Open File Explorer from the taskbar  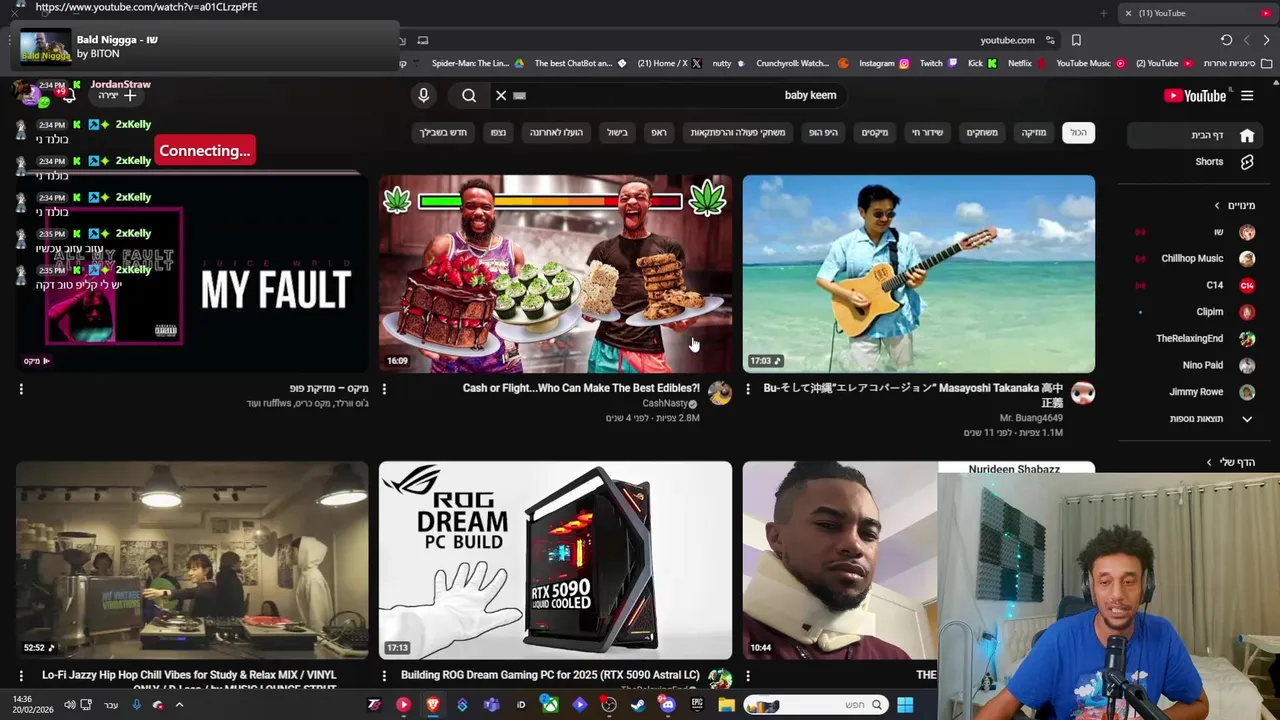[x=726, y=705]
